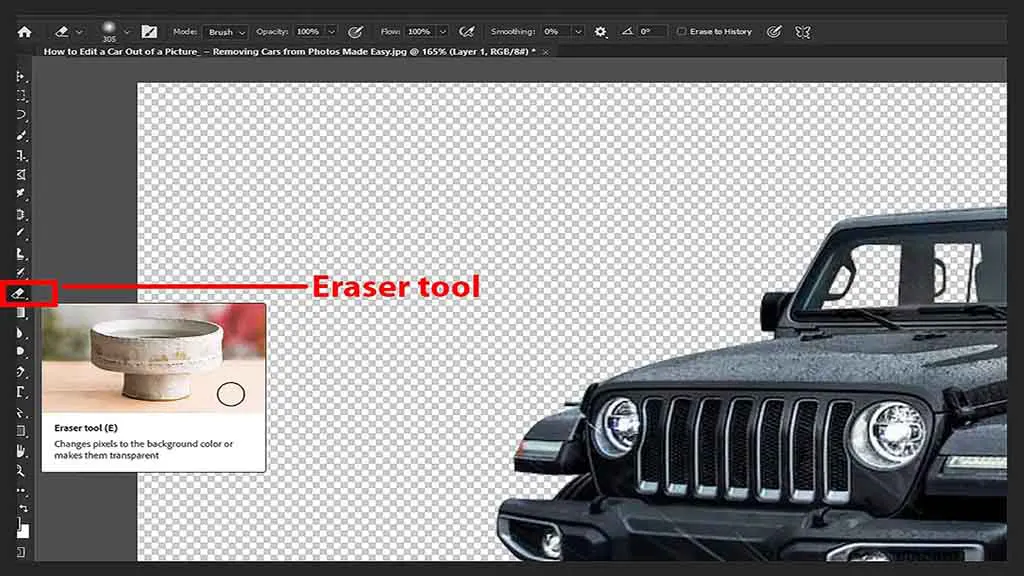Set the brush angle 0° field
This screenshot has width=1024, height=576.
tap(652, 31)
